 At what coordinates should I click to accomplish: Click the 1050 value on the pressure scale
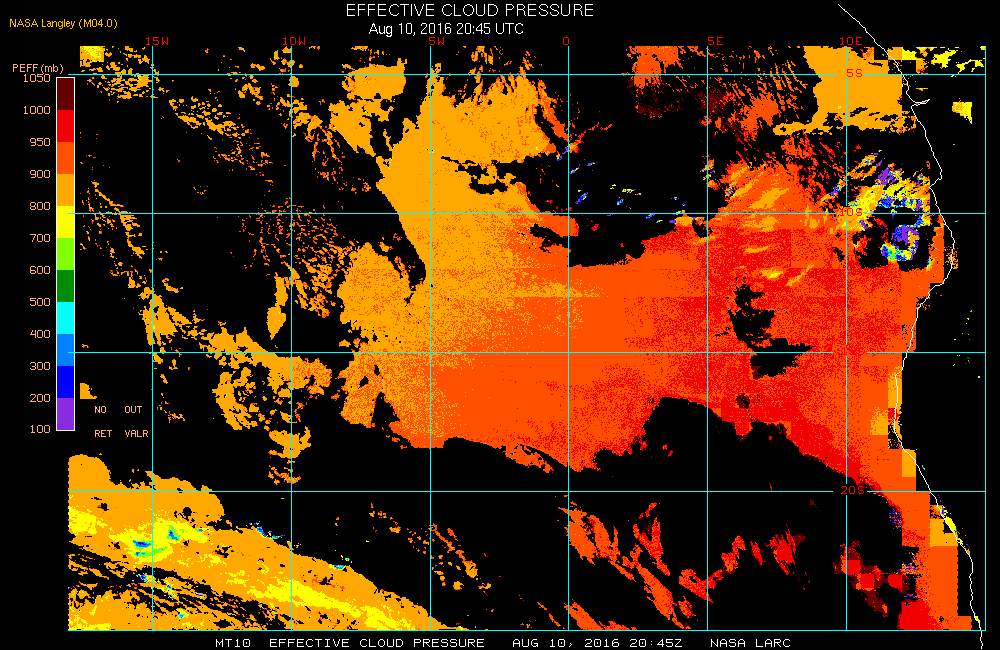[36, 78]
